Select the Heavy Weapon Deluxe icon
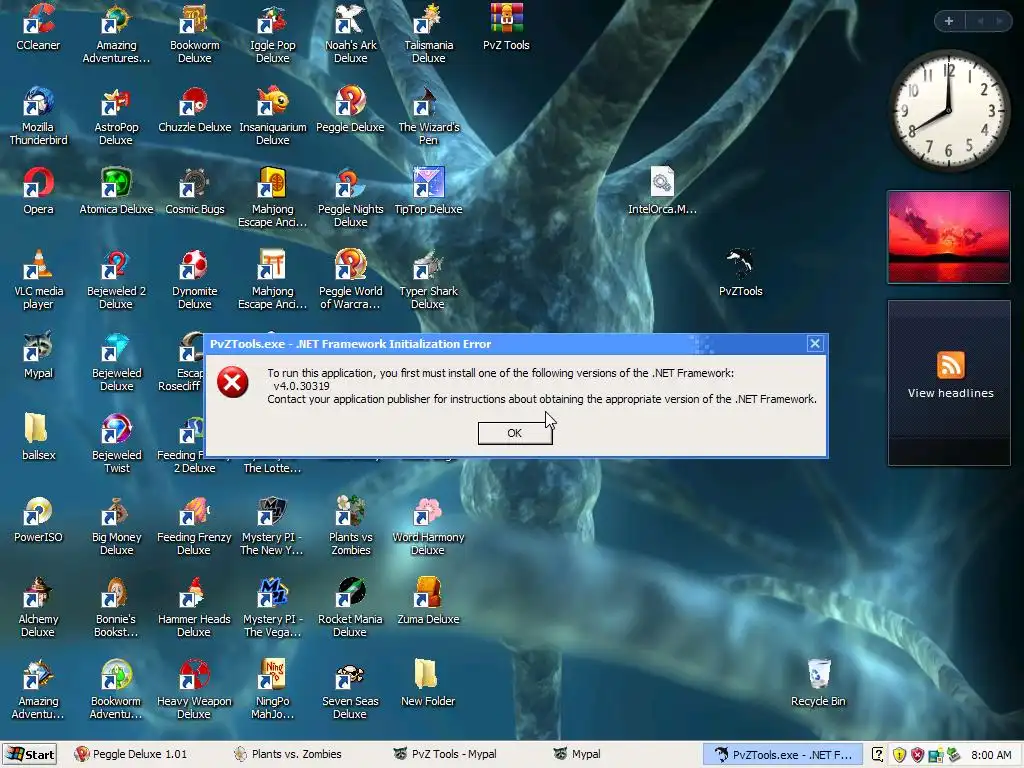The height and width of the screenshot is (768, 1024). [x=194, y=690]
